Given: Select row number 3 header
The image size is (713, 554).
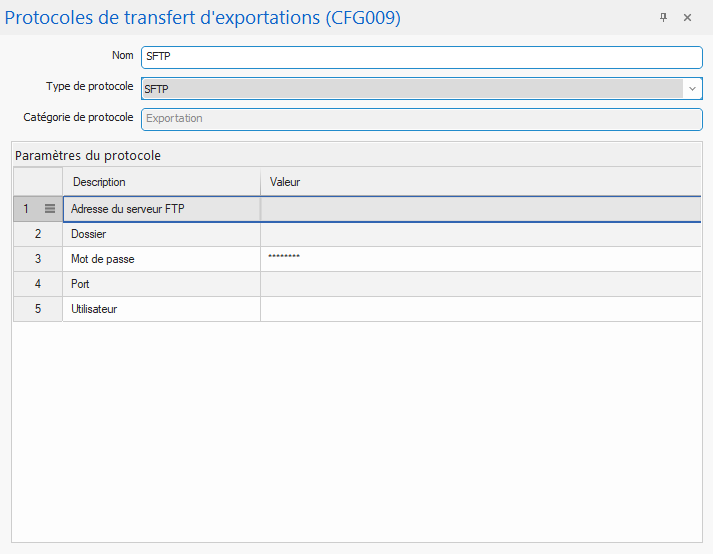Looking at the screenshot, I should tap(38, 259).
